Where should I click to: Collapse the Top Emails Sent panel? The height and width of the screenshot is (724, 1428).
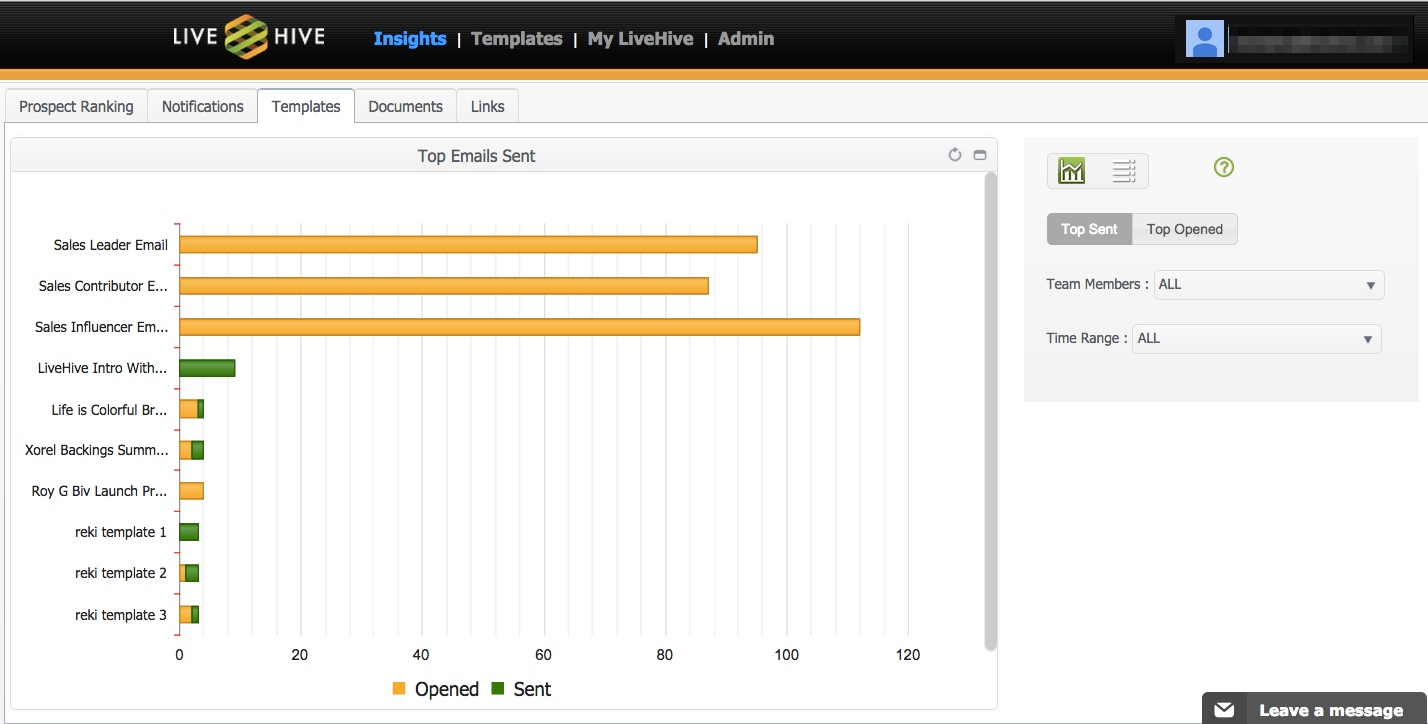(980, 155)
